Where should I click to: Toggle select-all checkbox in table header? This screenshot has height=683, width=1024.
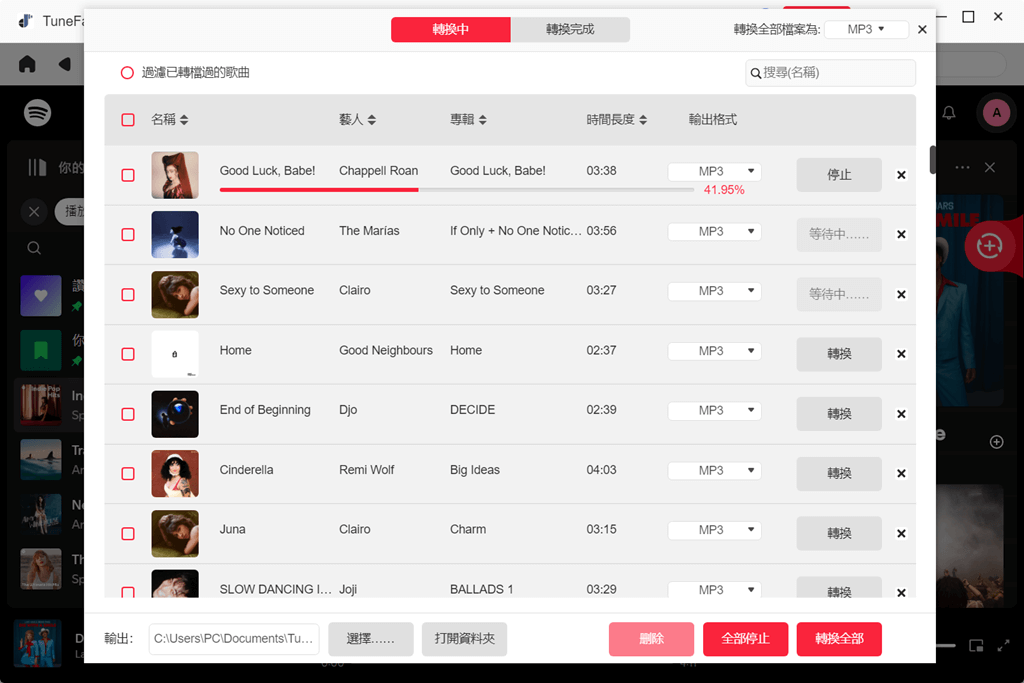pyautogui.click(x=128, y=119)
